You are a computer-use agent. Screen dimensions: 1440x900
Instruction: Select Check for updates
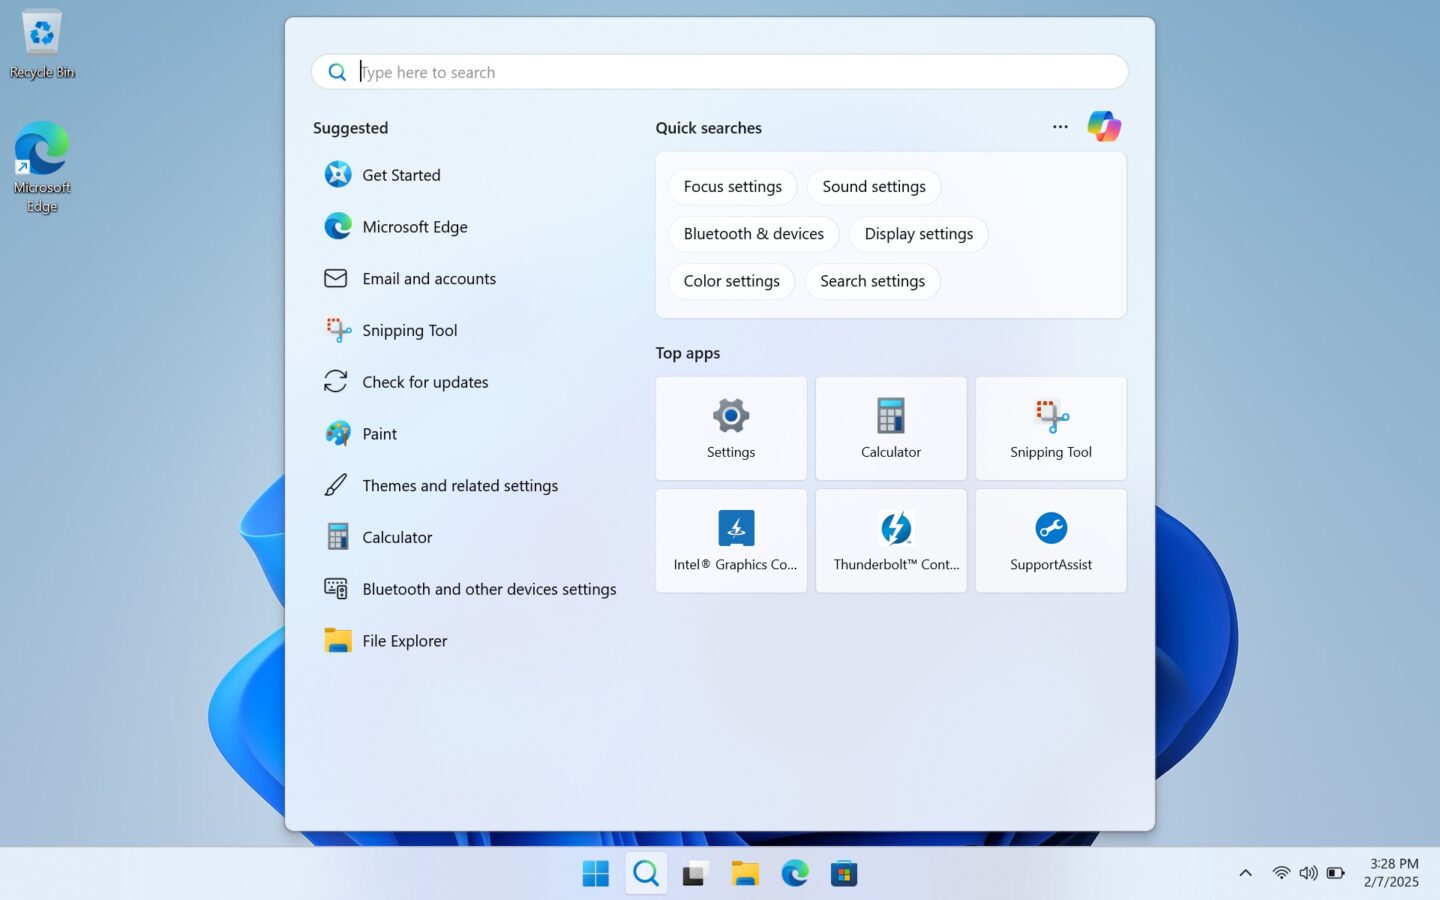tap(425, 381)
